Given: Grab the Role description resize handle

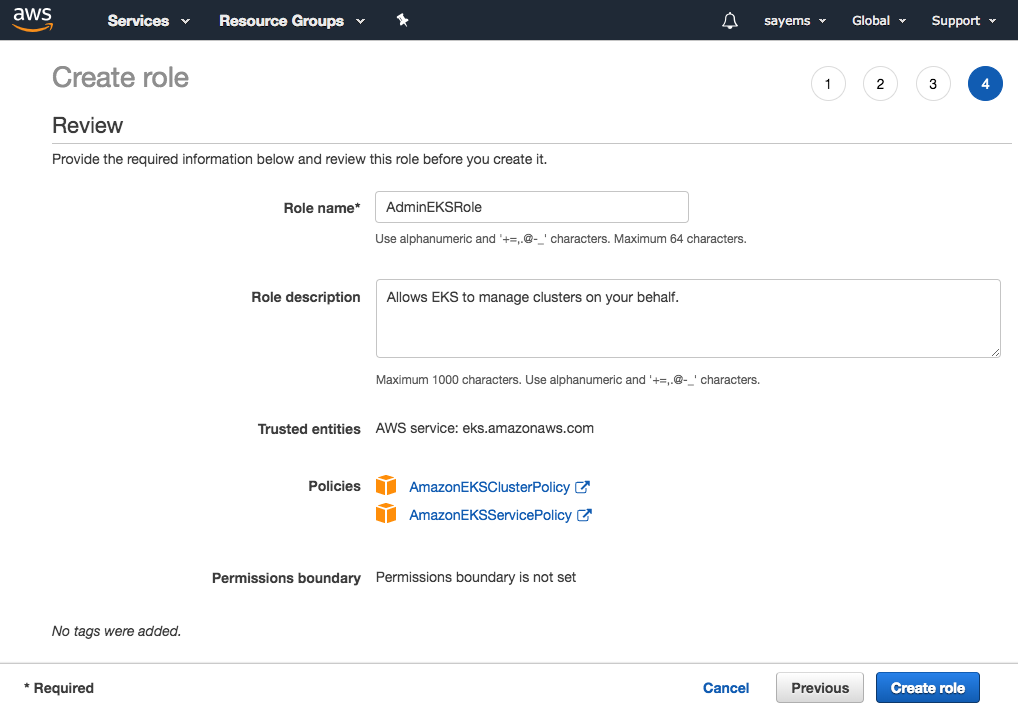Looking at the screenshot, I should [x=995, y=352].
